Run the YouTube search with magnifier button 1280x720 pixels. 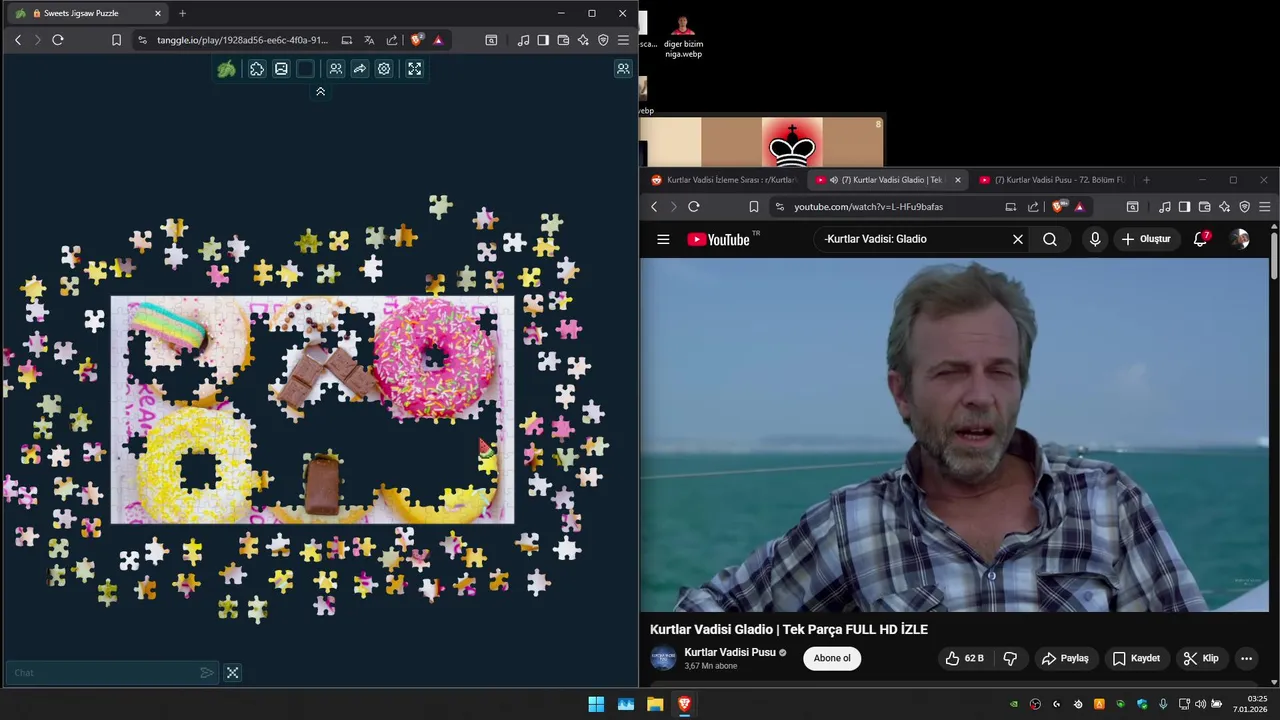point(1049,239)
